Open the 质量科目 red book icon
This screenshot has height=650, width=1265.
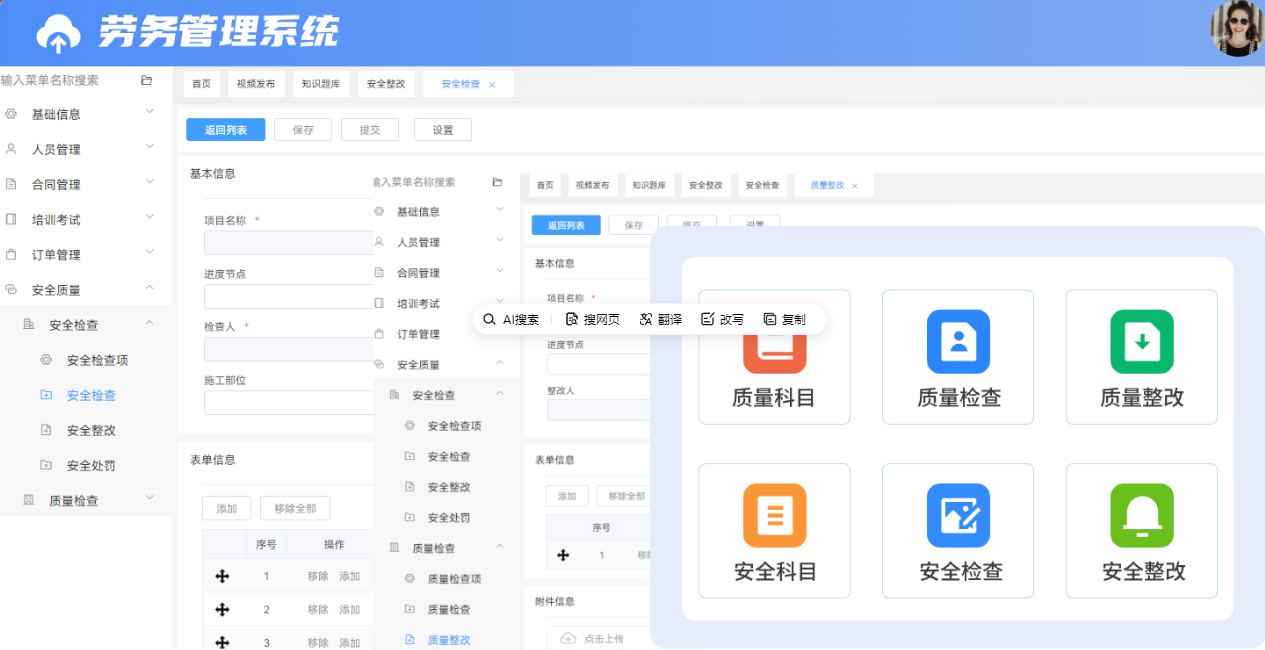tap(774, 341)
